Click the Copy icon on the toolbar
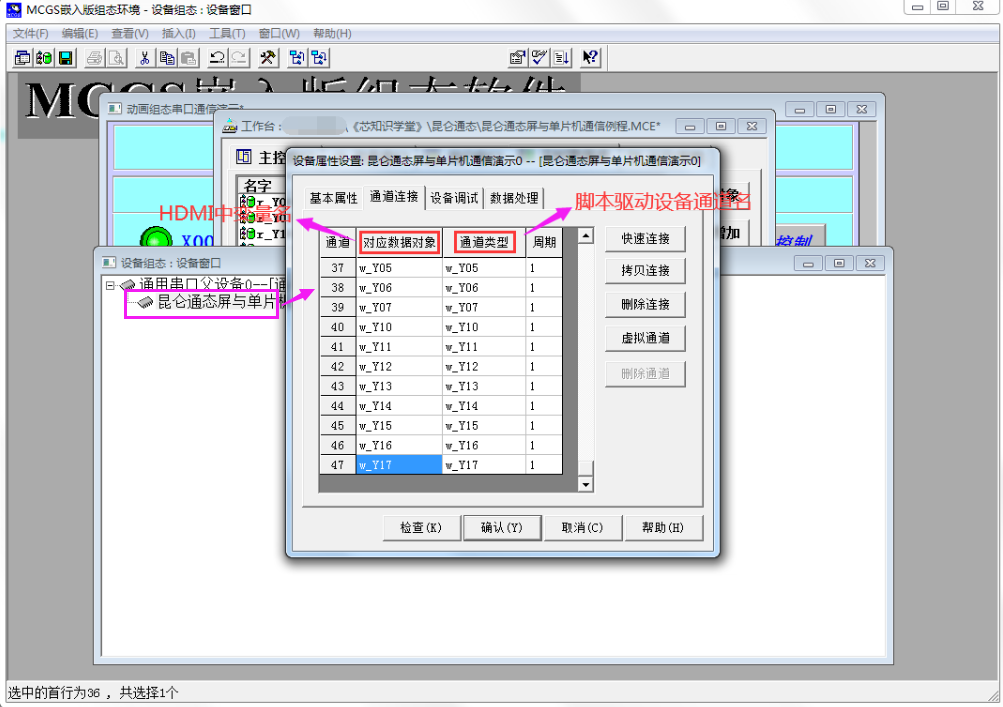This screenshot has width=1003, height=707. [x=165, y=57]
